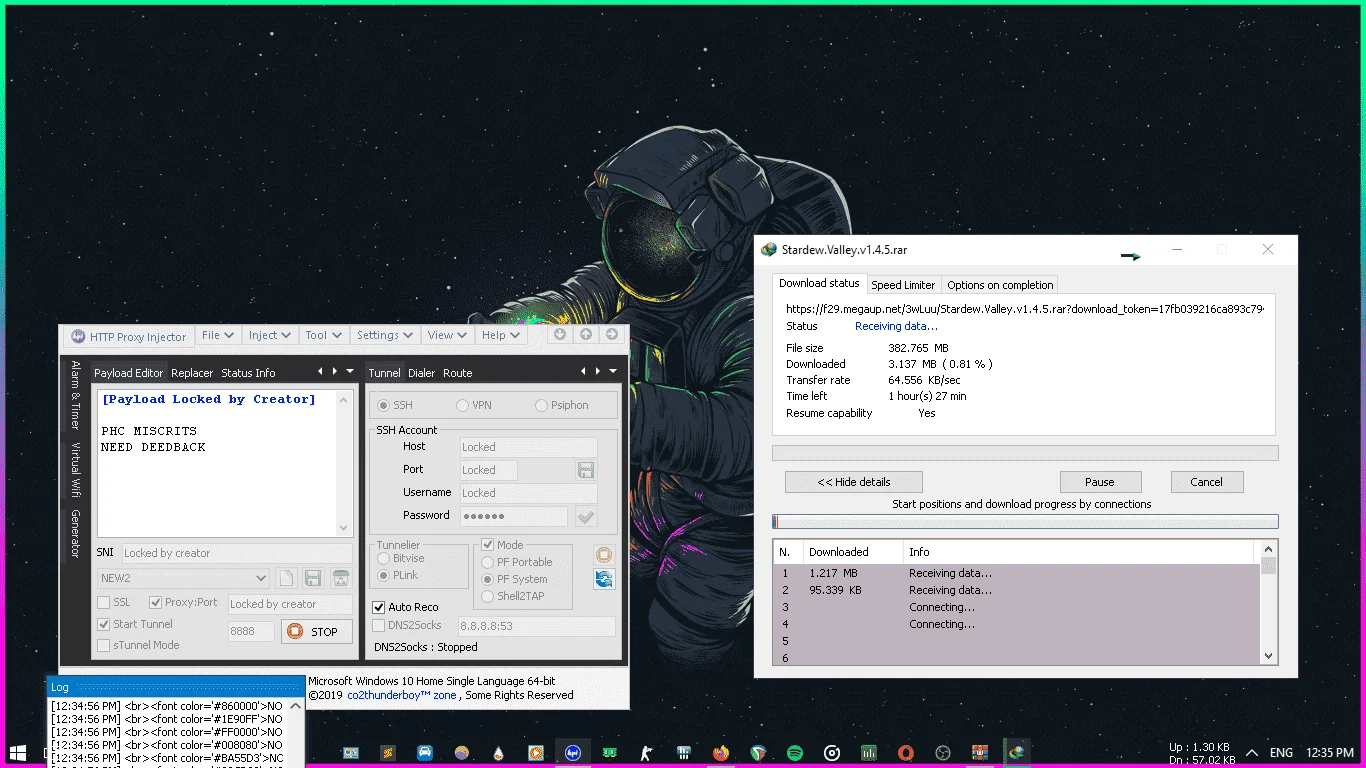Image resolution: width=1366 pixels, height=768 pixels.
Task: Click the STOP button in HTTP Proxy Injector
Action: (317, 632)
